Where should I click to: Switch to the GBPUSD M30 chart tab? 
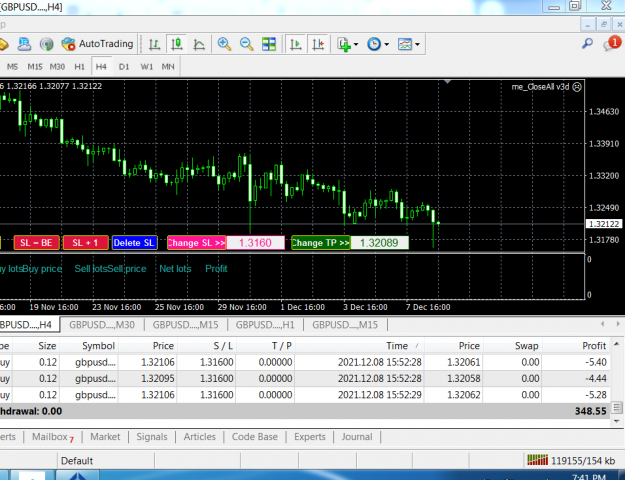pos(102,325)
